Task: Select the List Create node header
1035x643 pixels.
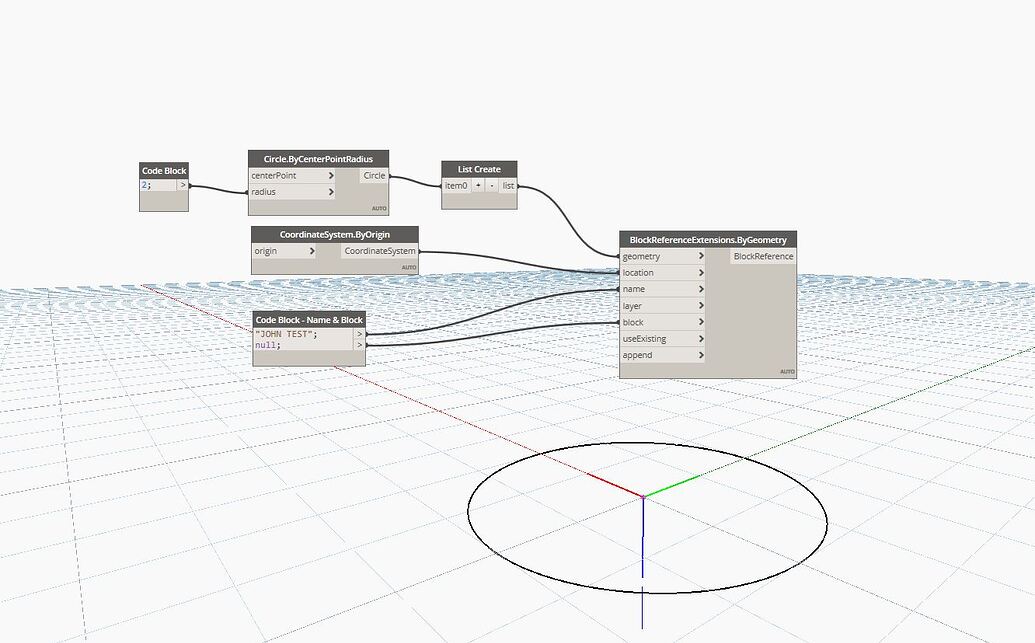Action: 478,169
